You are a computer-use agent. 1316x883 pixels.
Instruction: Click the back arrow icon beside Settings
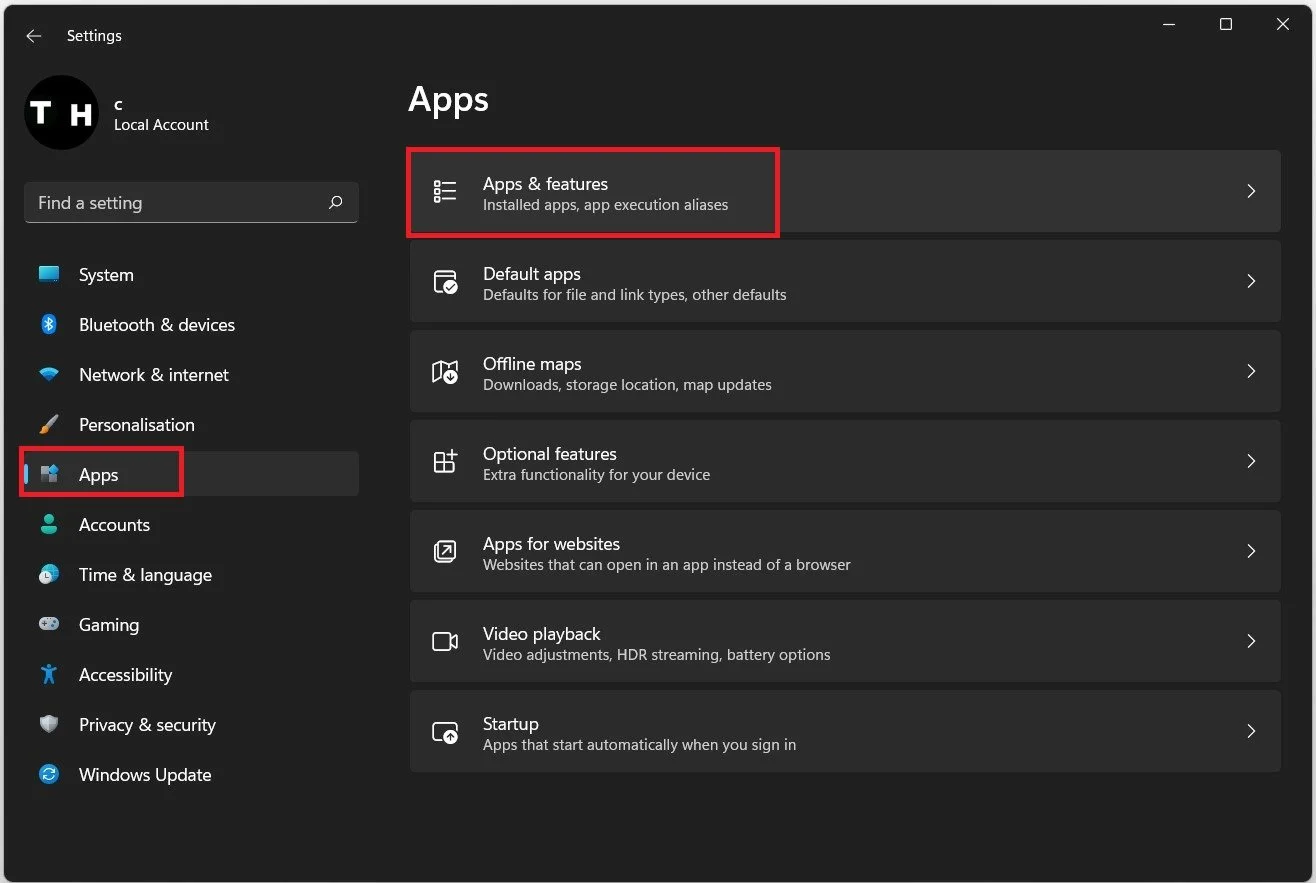pyautogui.click(x=34, y=36)
